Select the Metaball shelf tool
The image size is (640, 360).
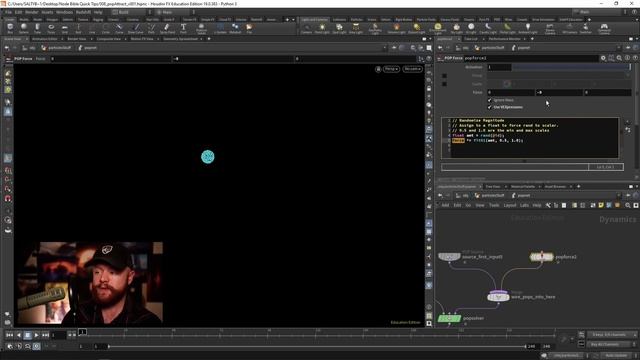click(235, 28)
